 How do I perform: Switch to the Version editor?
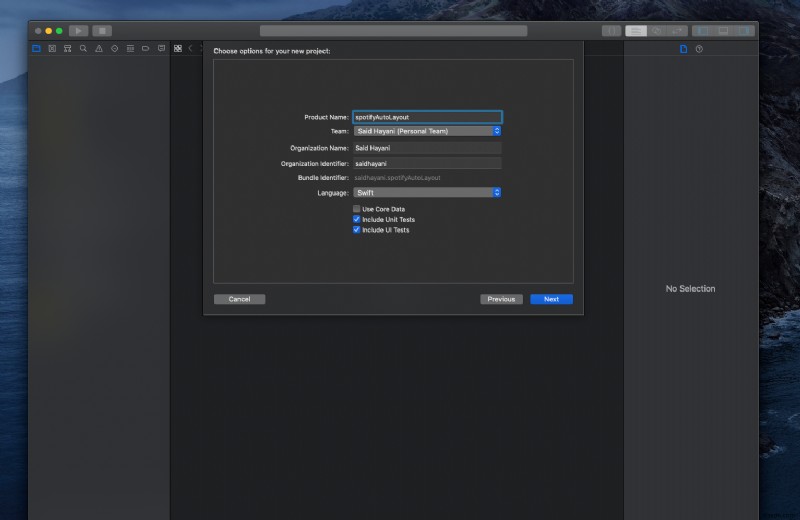tap(677, 31)
